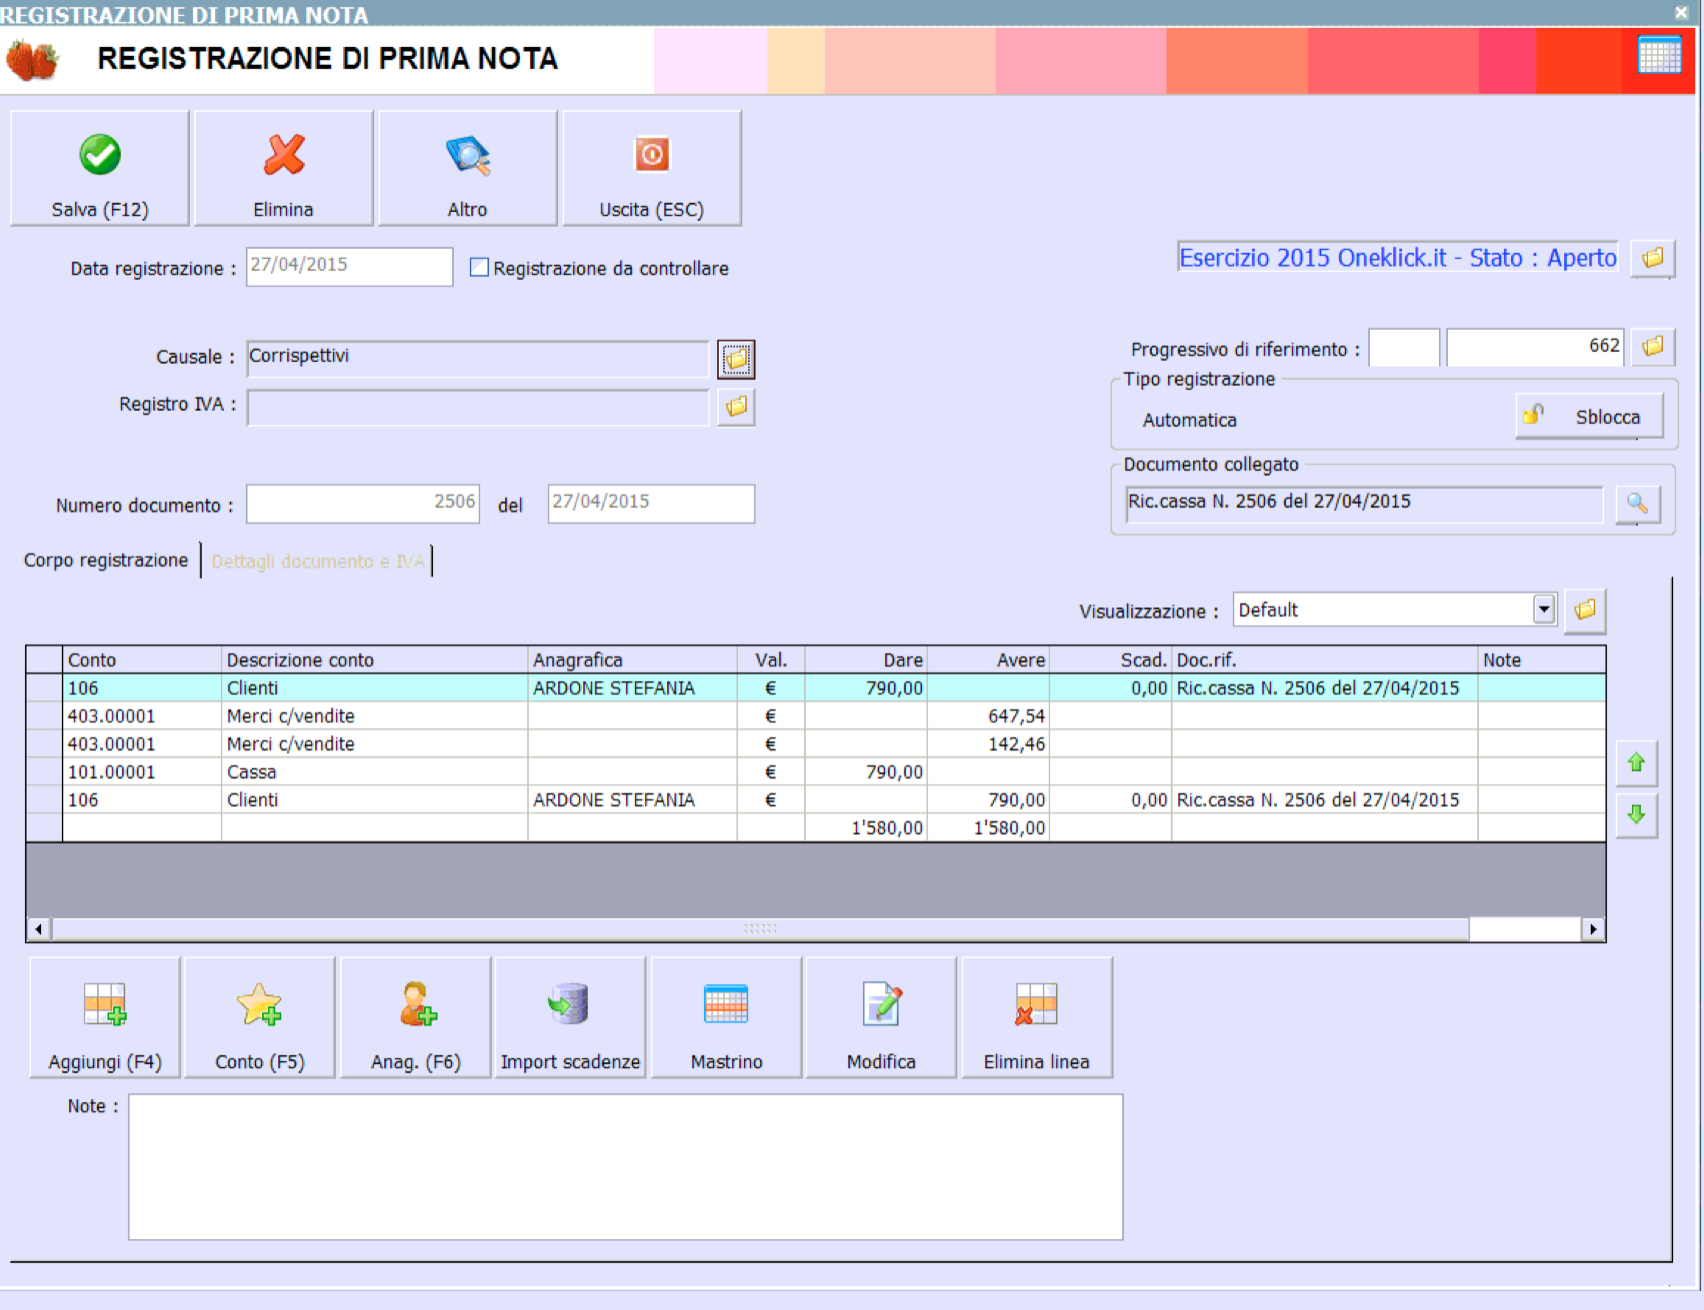Click Import scadenze database icon
This screenshot has width=1704, height=1310.
[570, 1017]
